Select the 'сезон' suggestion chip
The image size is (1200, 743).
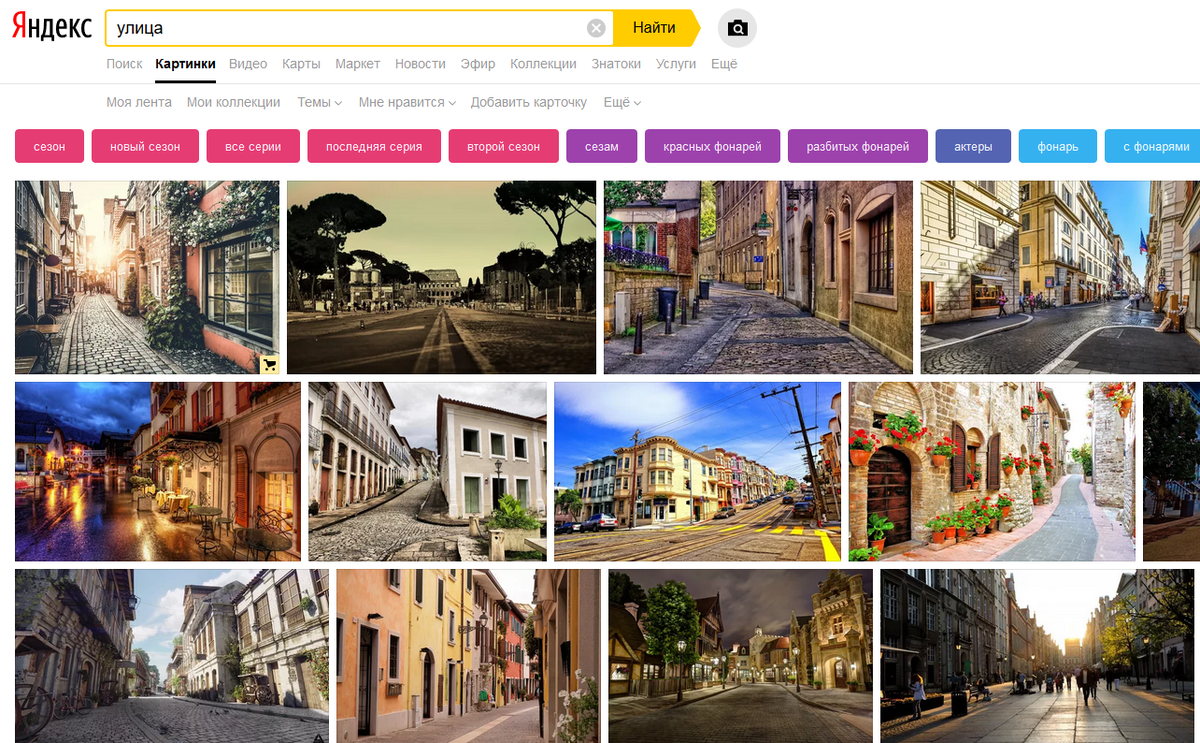coord(49,146)
